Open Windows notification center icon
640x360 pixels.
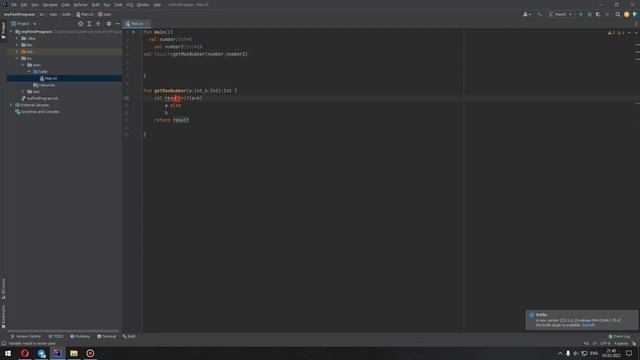coord(629,353)
